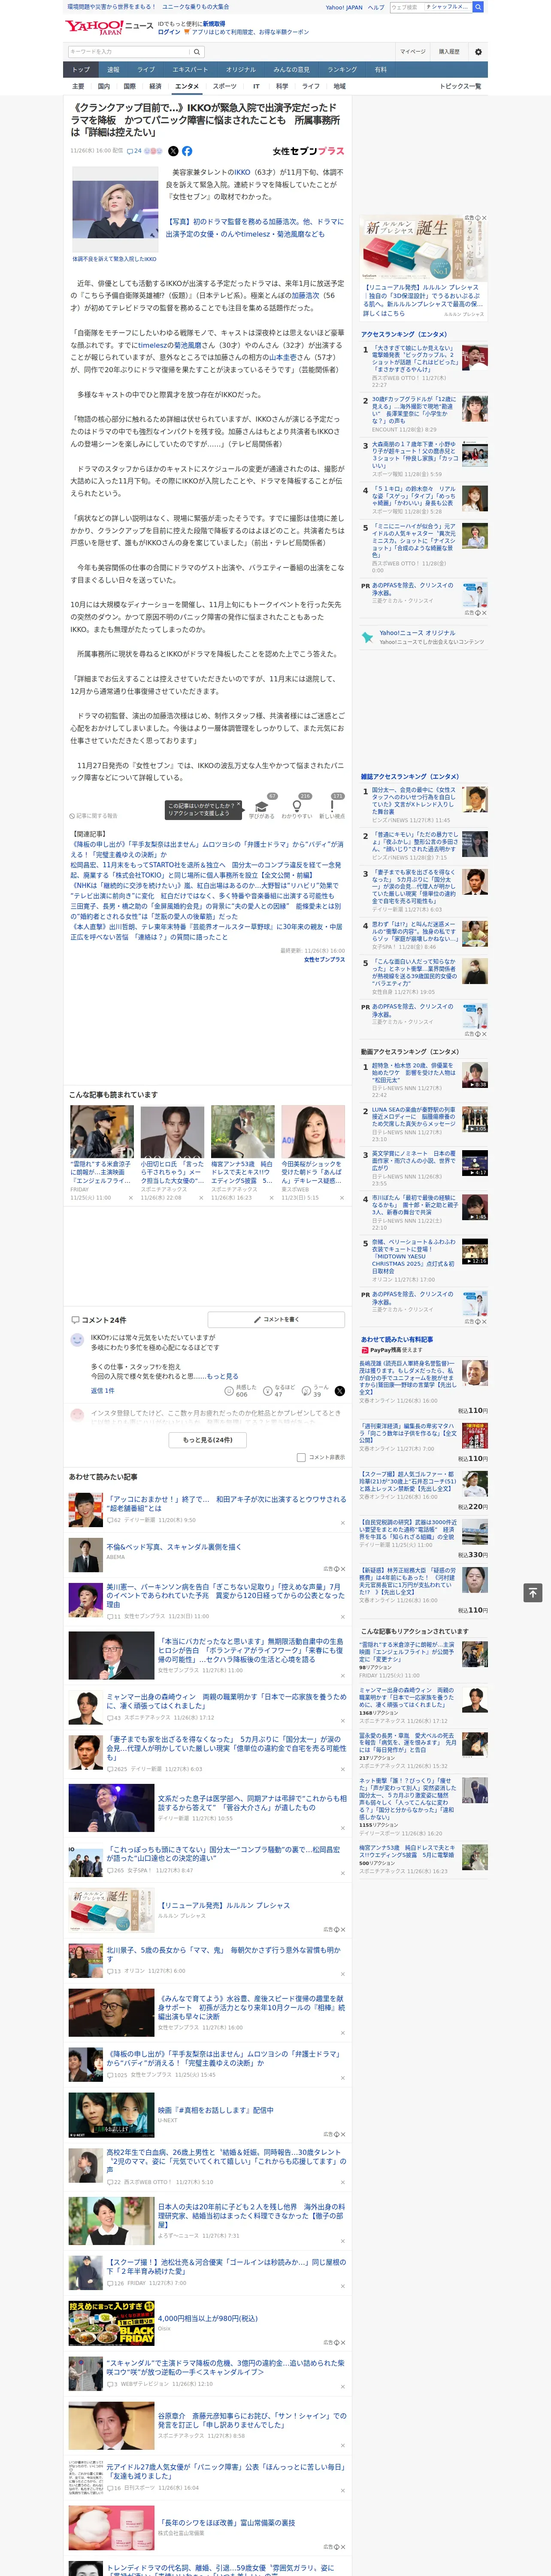Click the search magnifier beside the keyword box
This screenshot has width=551, height=2576.
coord(197,52)
